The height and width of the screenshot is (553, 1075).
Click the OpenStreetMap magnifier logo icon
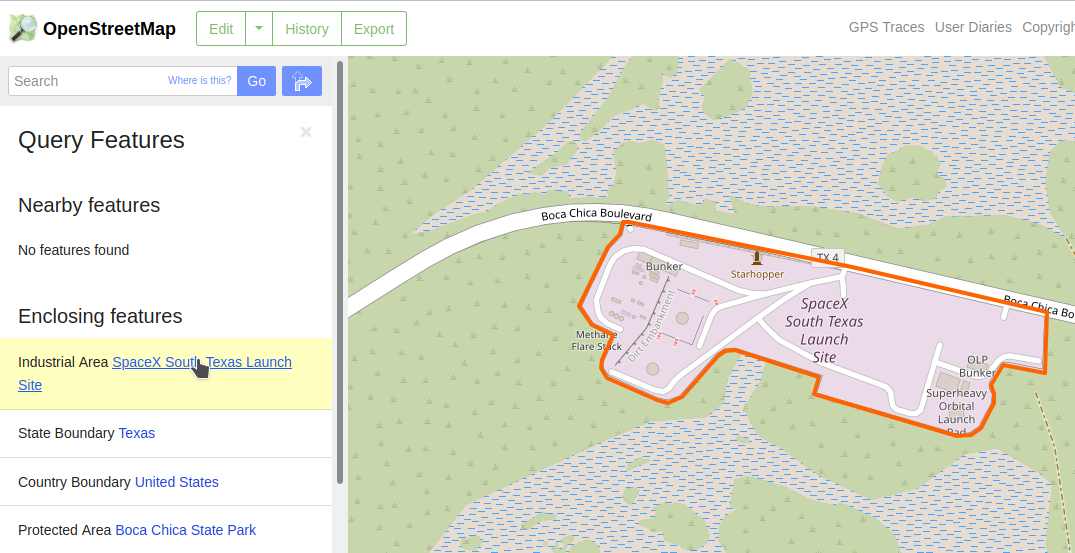point(23,28)
